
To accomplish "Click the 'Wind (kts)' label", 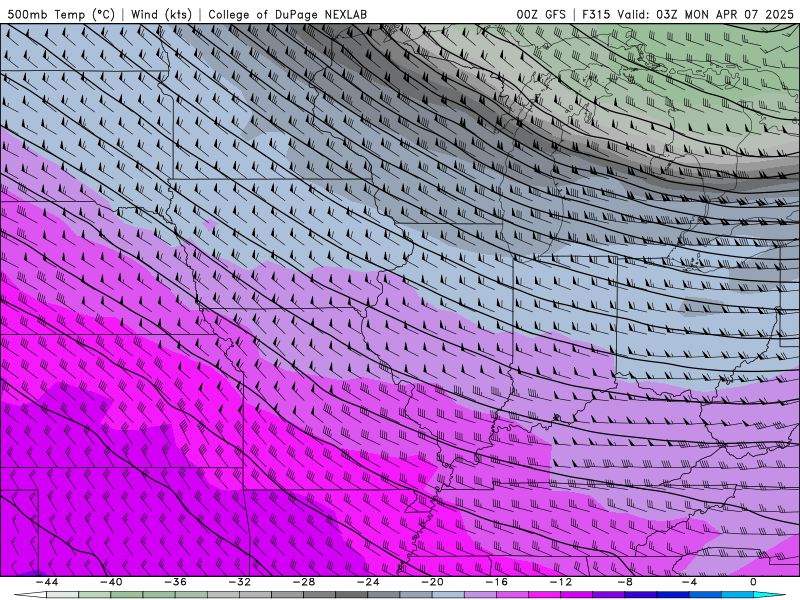I will pyautogui.click(x=161, y=14).
